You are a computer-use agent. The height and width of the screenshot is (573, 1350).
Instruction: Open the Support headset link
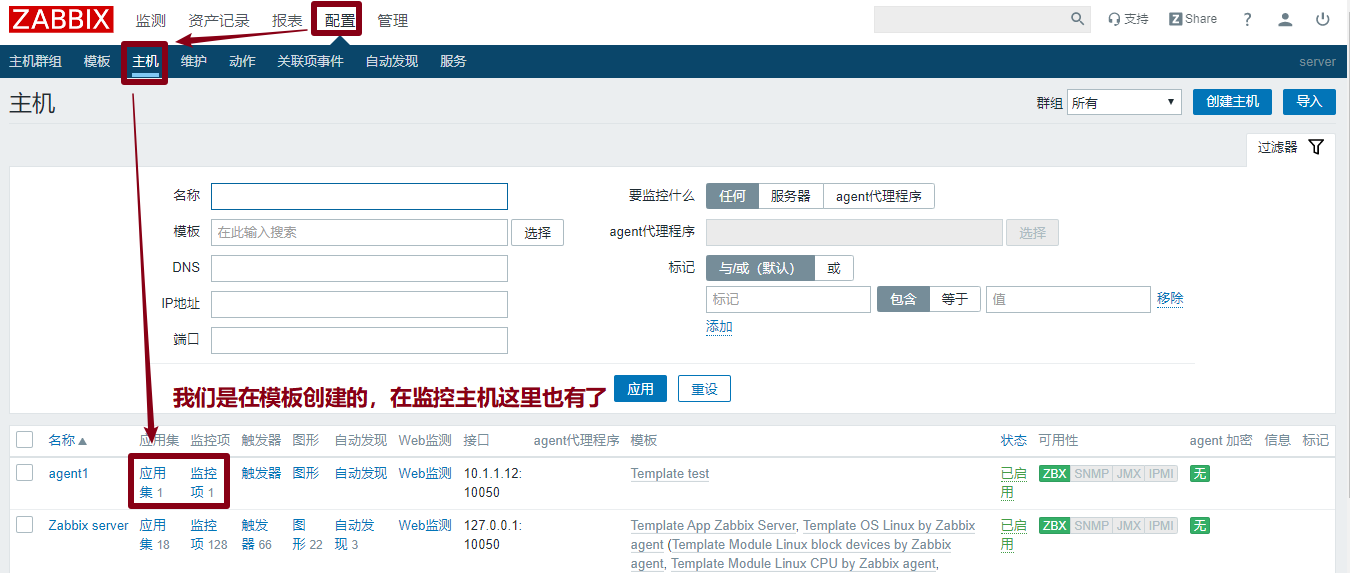coord(1128,19)
